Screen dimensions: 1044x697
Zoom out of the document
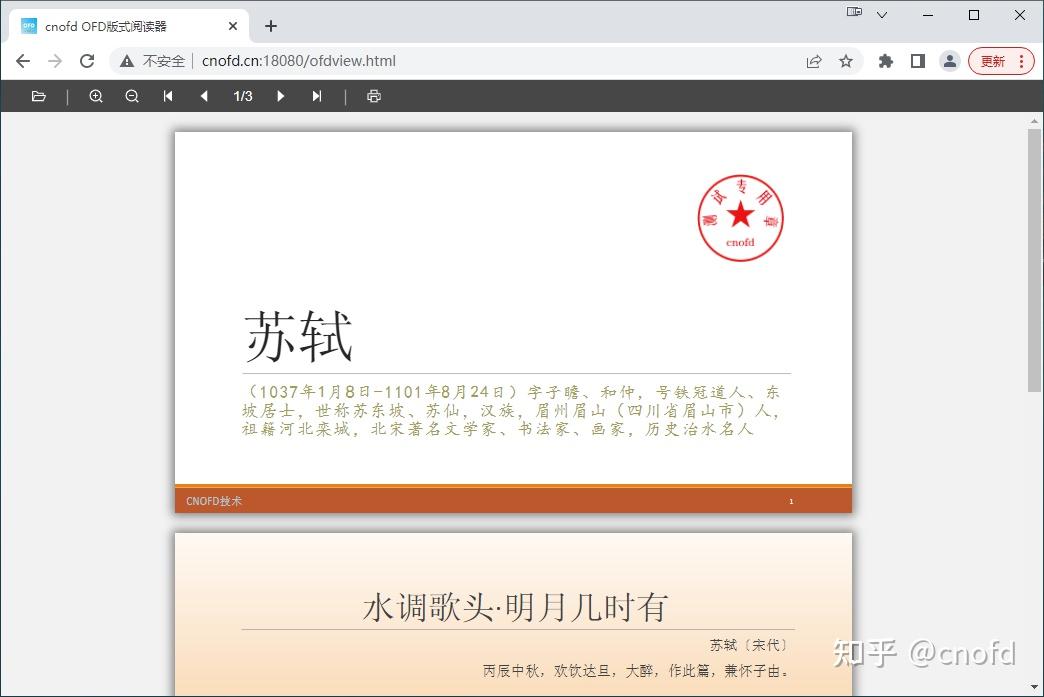pos(131,96)
